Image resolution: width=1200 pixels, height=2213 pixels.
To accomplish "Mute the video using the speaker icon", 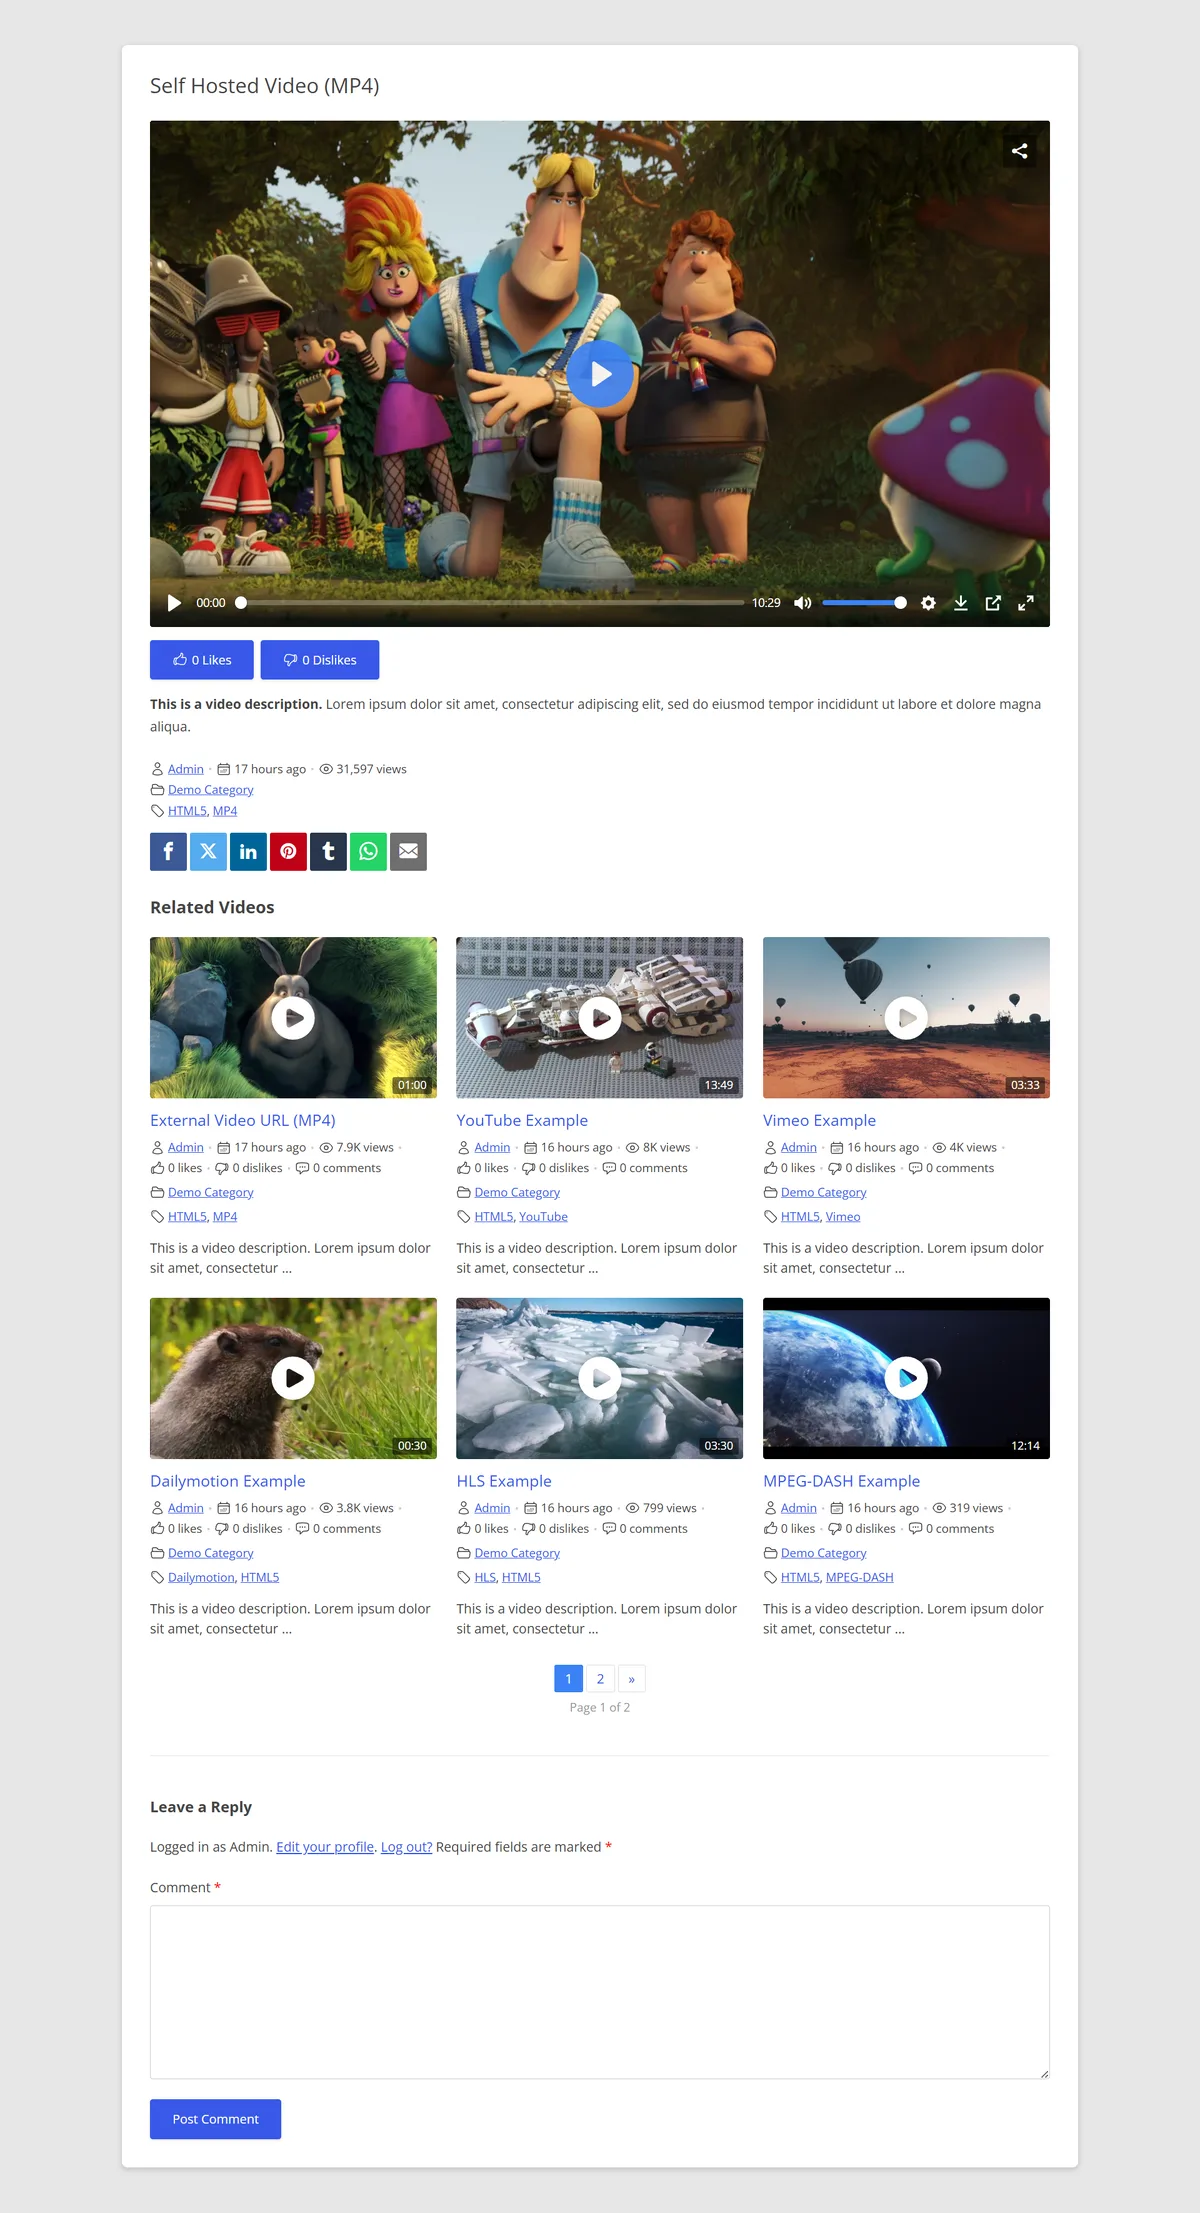I will point(802,603).
